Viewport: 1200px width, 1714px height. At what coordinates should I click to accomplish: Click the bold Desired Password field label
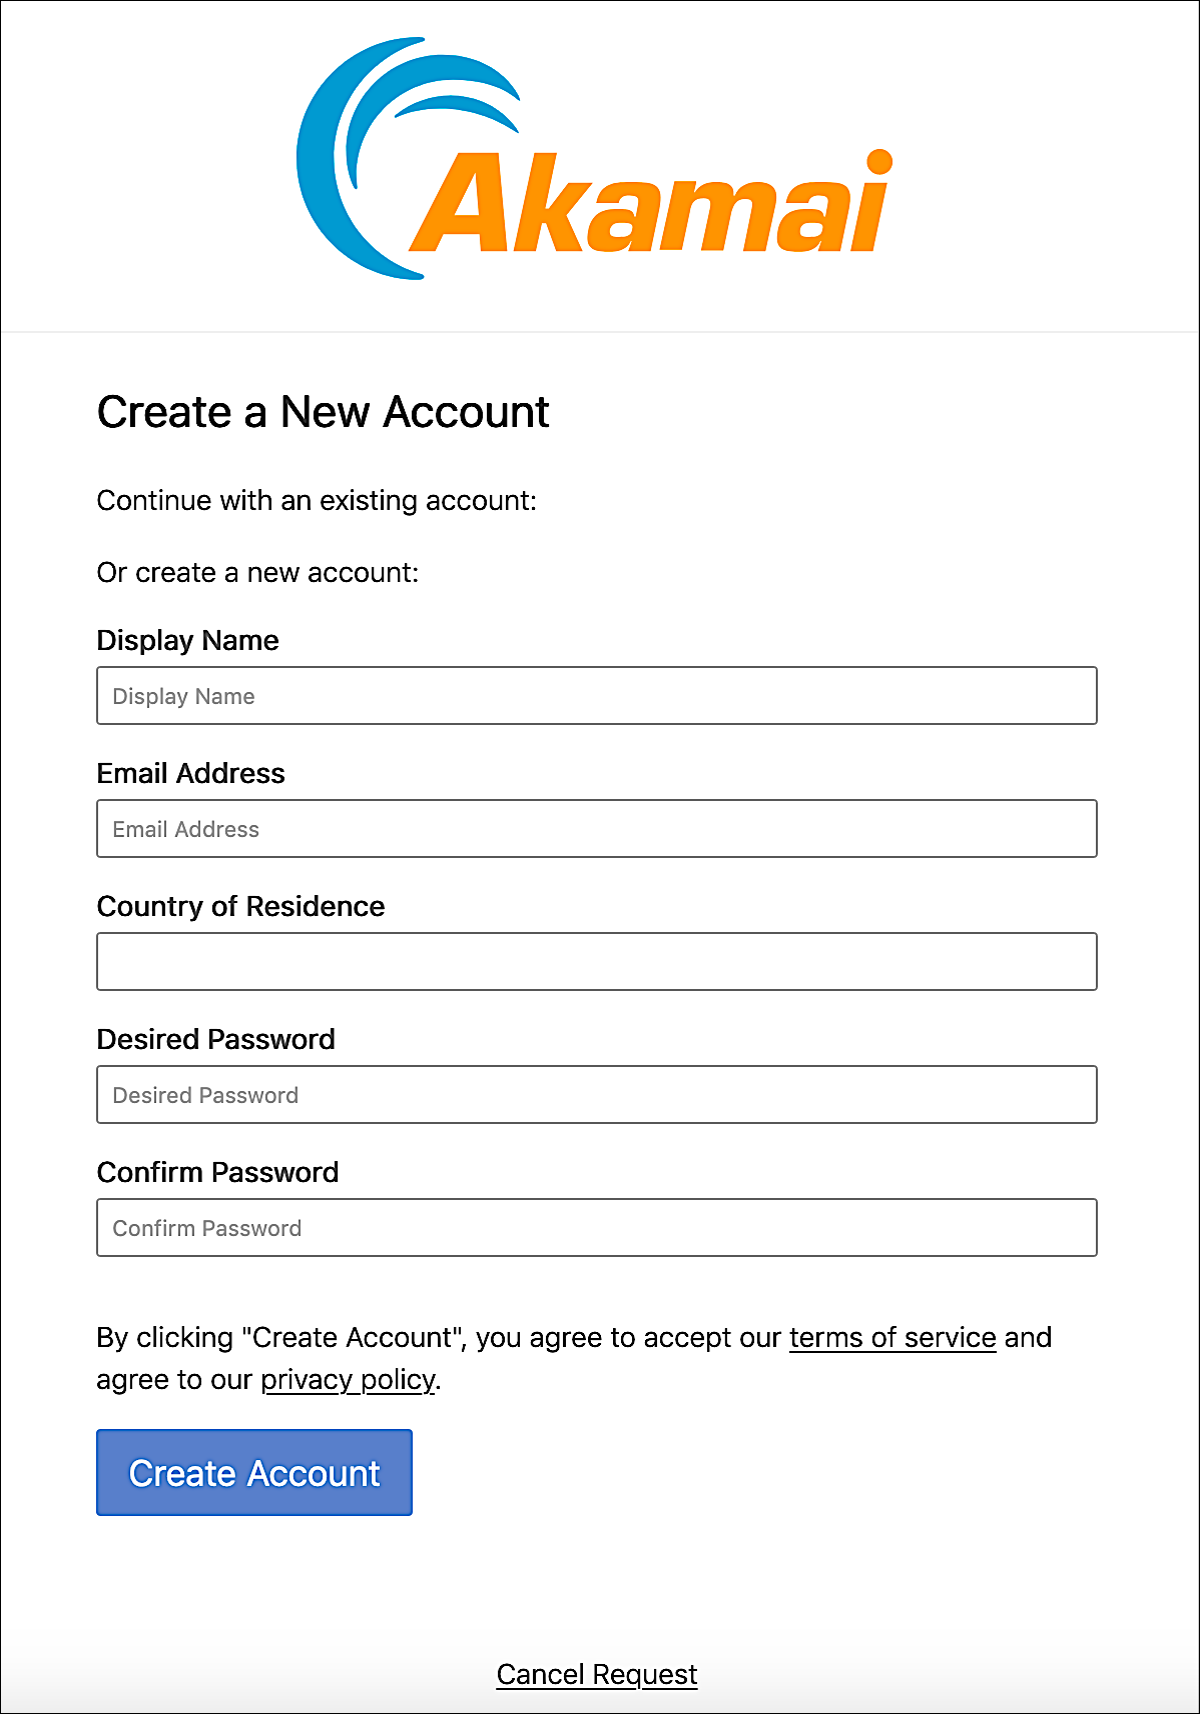pos(216,1040)
